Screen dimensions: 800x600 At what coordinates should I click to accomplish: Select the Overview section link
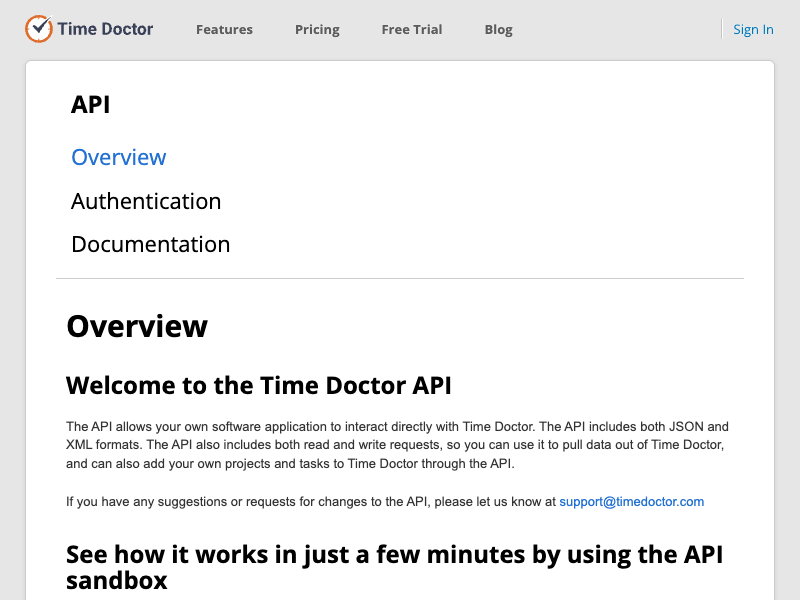pos(118,157)
